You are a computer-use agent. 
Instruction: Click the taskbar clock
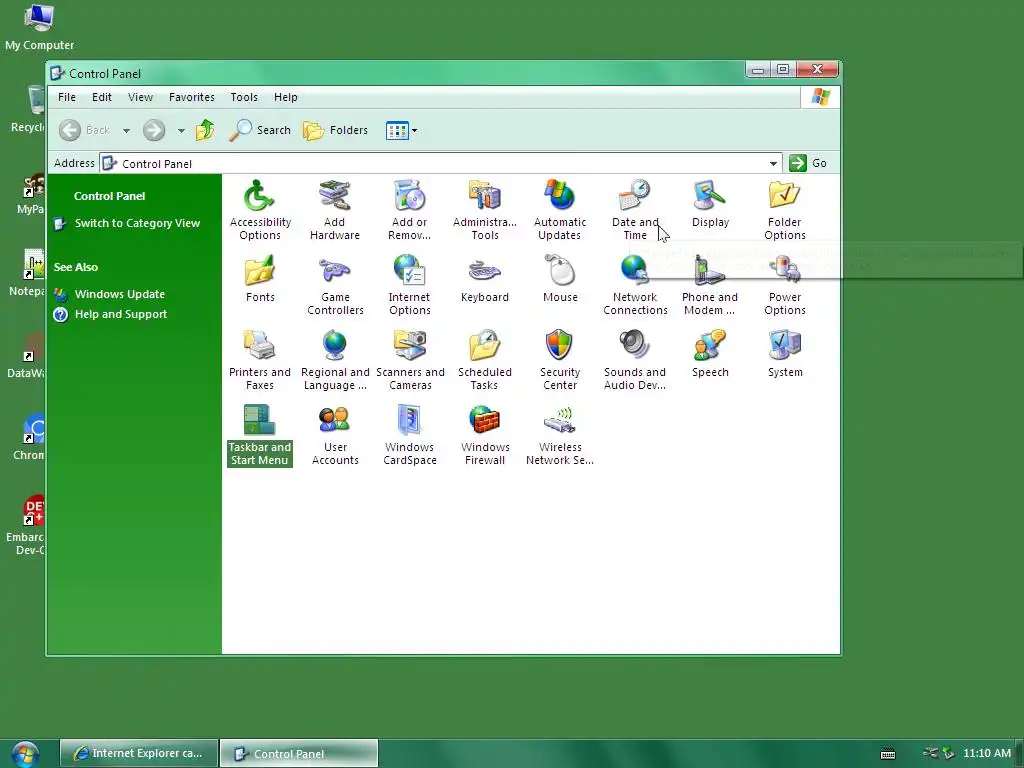click(987, 753)
